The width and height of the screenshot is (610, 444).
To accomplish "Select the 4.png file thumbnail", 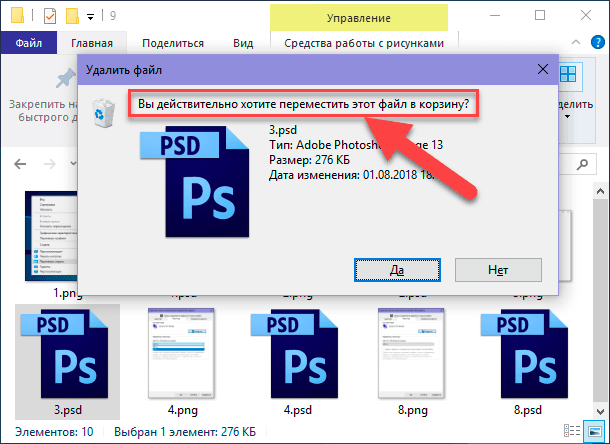I will (181, 353).
